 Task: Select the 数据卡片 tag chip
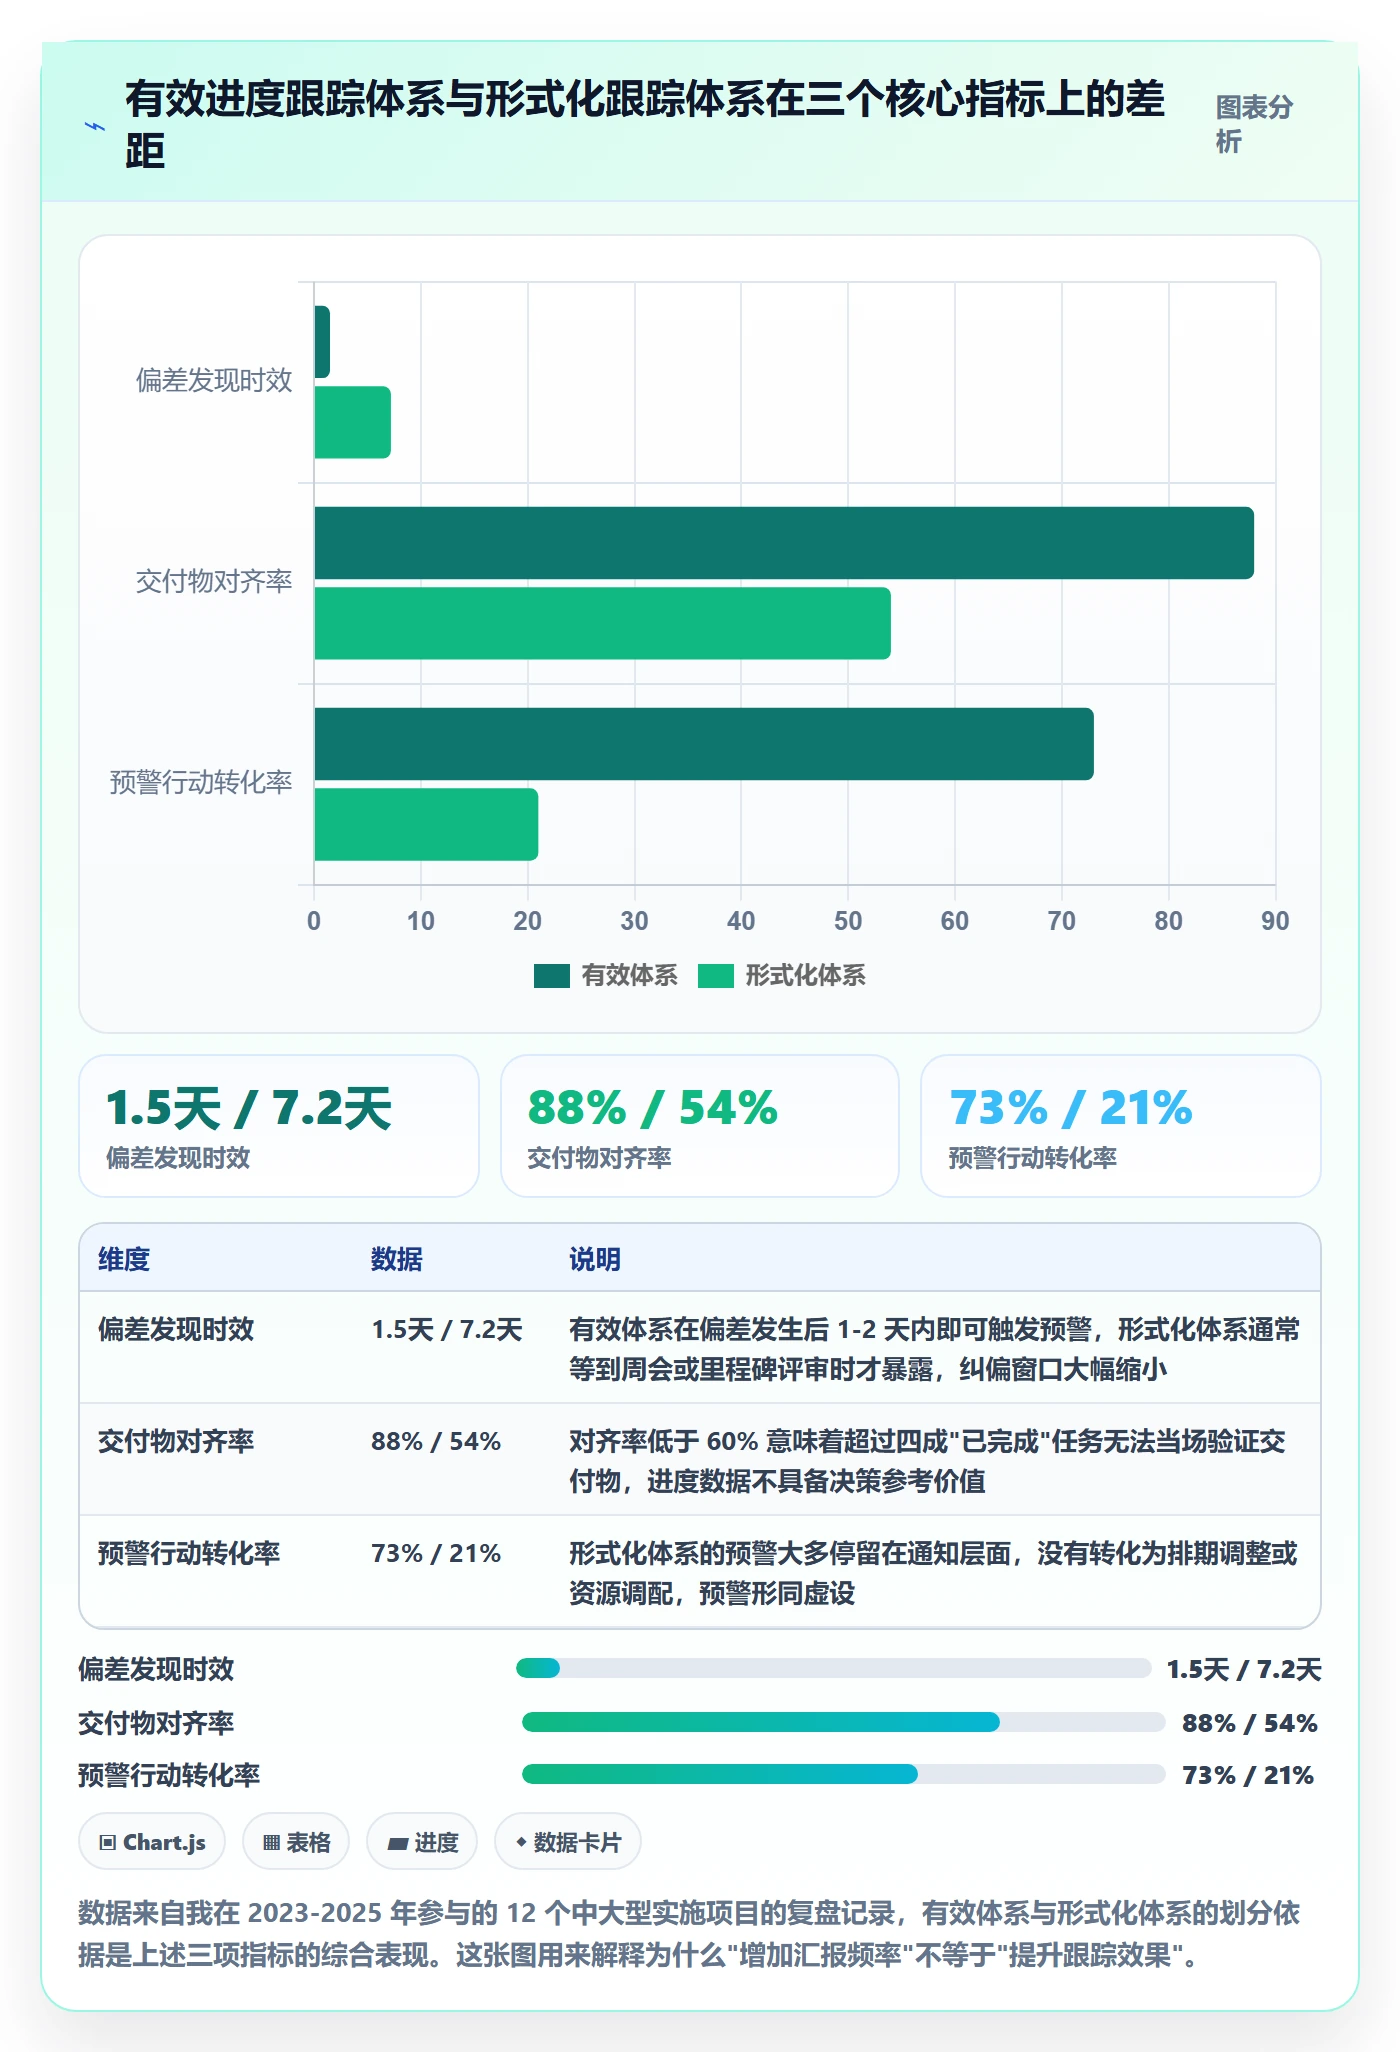tap(568, 1841)
